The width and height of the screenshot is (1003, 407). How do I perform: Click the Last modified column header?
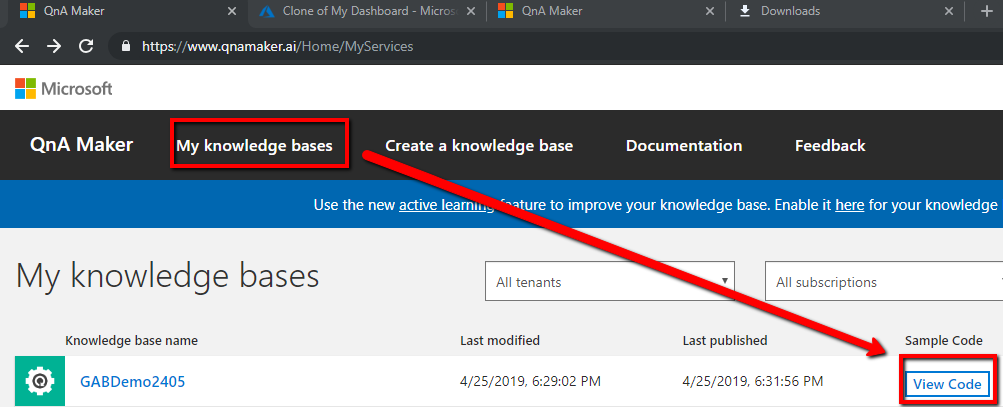pos(500,340)
